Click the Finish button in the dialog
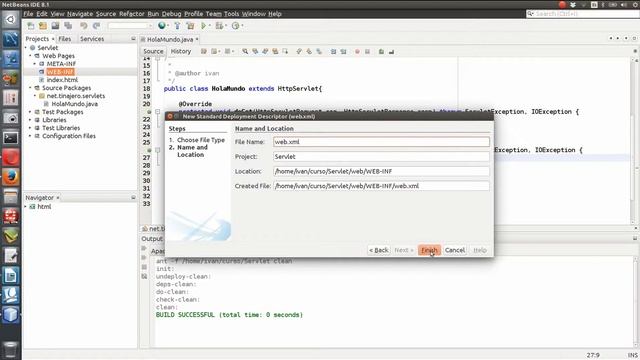This screenshot has height=360, width=640. tap(429, 250)
